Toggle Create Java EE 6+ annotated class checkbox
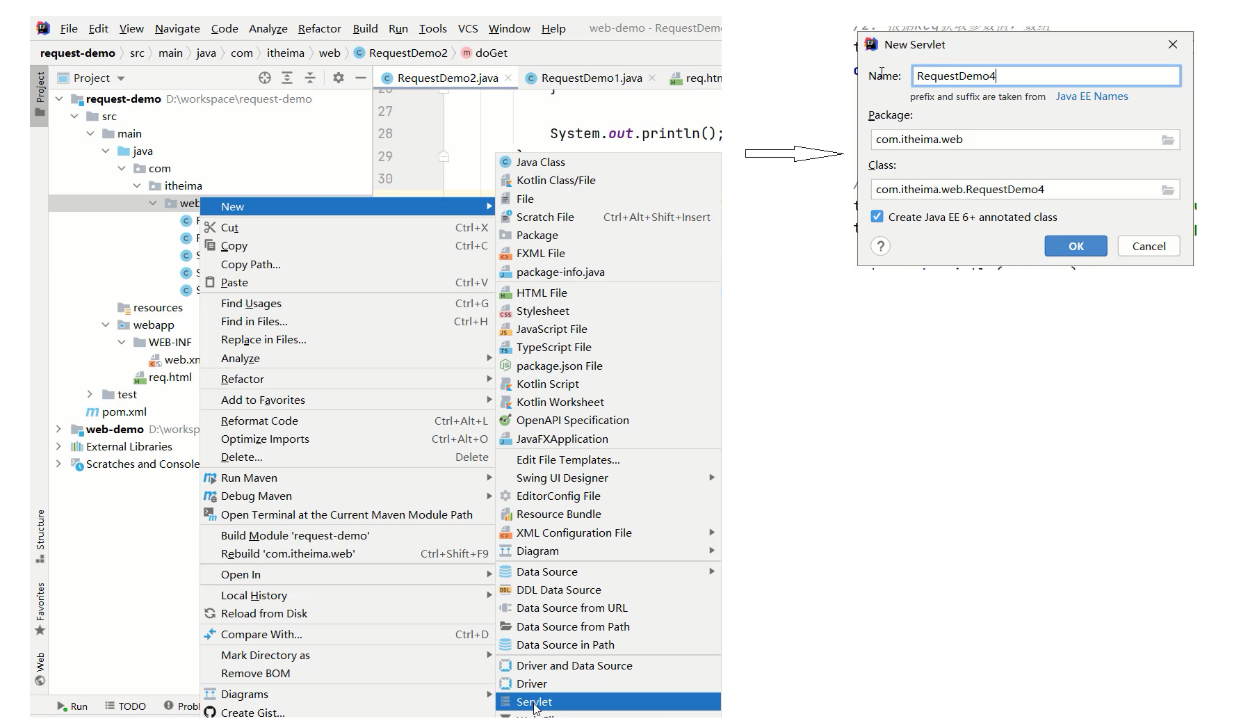The width and height of the screenshot is (1241, 724). coord(877,217)
